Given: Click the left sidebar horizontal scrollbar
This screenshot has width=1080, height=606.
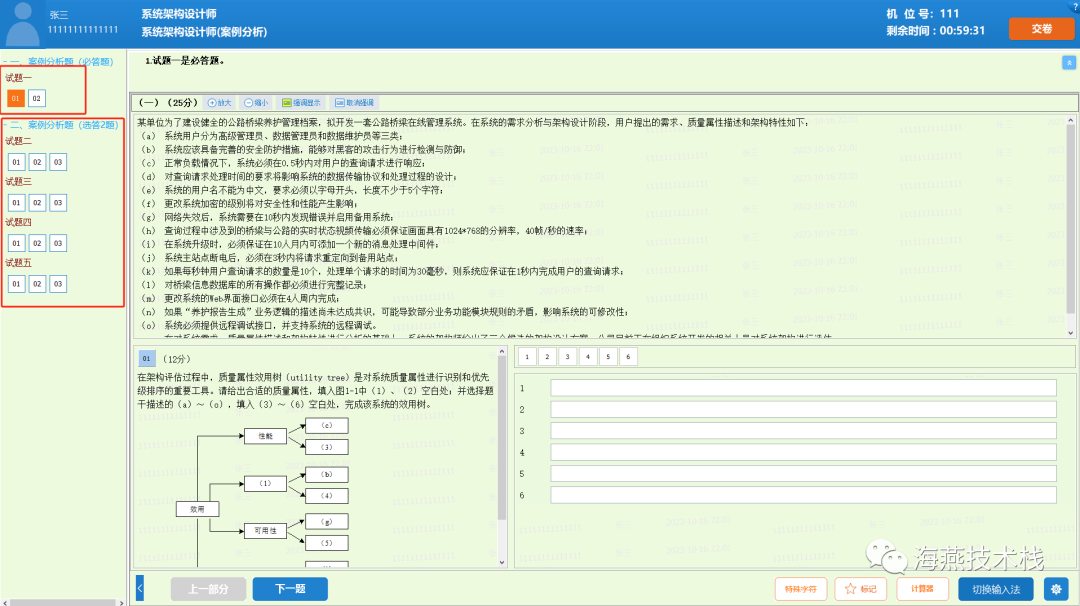Looking at the screenshot, I should (x=63, y=603).
